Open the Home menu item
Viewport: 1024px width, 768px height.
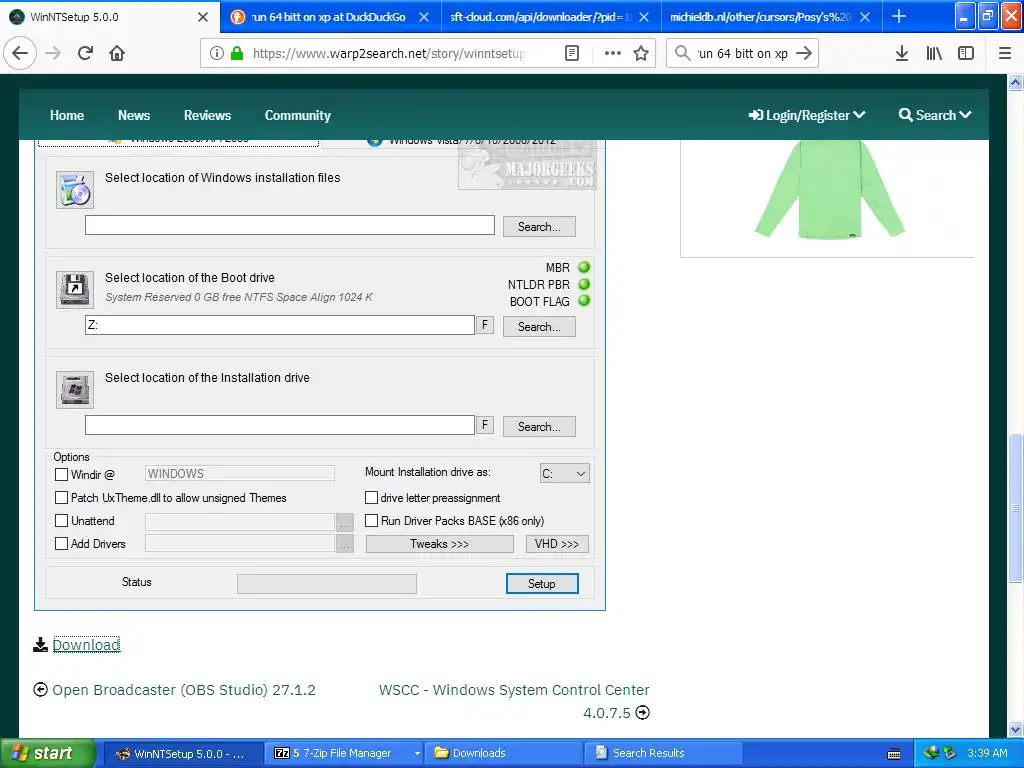[x=67, y=115]
